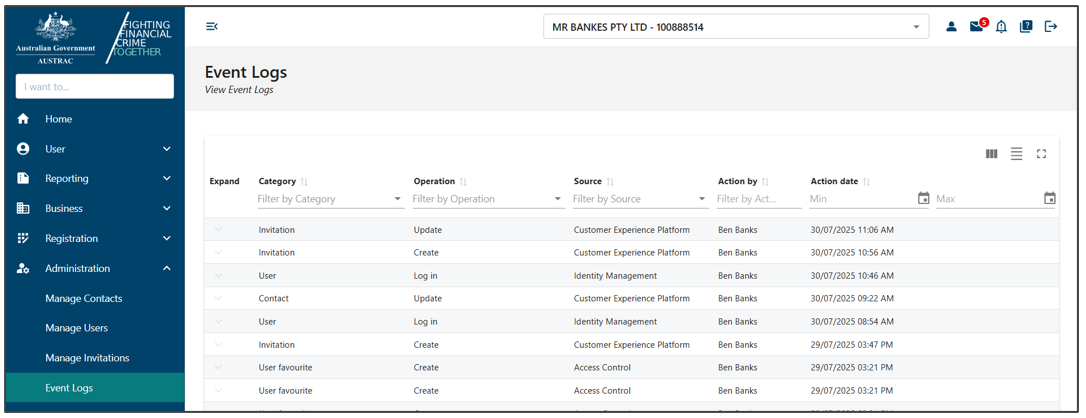The height and width of the screenshot is (418, 1086).
Task: Click the AUSTRAC government logo
Action: [x=55, y=37]
